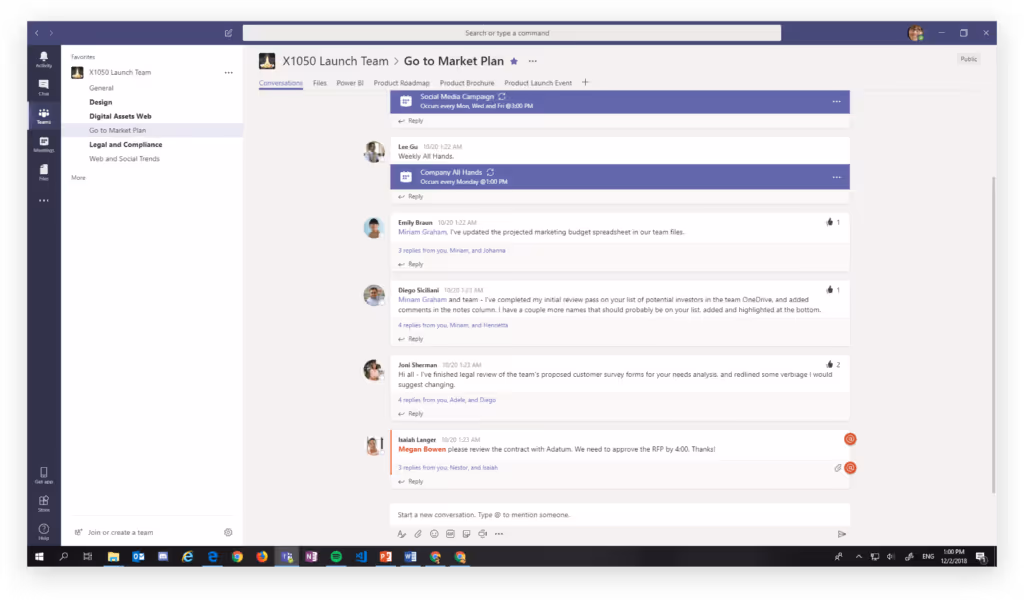Expand 3 replies from you, Miriam, and Johanna
This screenshot has height=600, width=1024.
pyautogui.click(x=452, y=251)
